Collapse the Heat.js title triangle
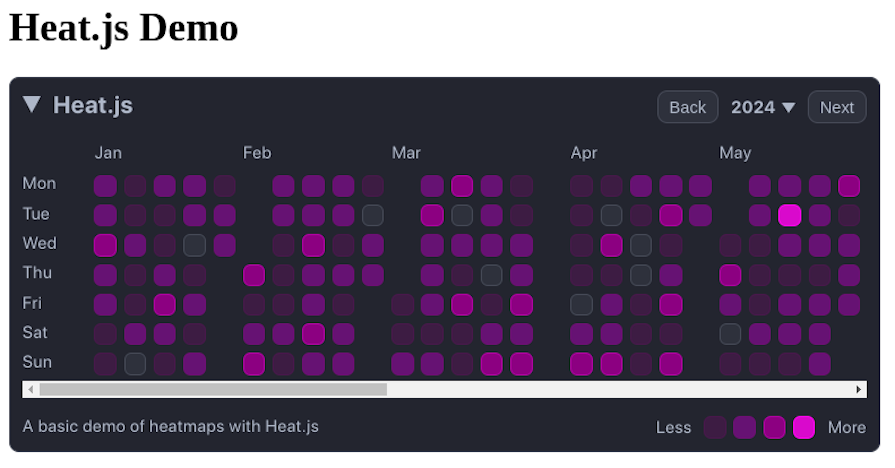The image size is (895, 468). point(32,105)
